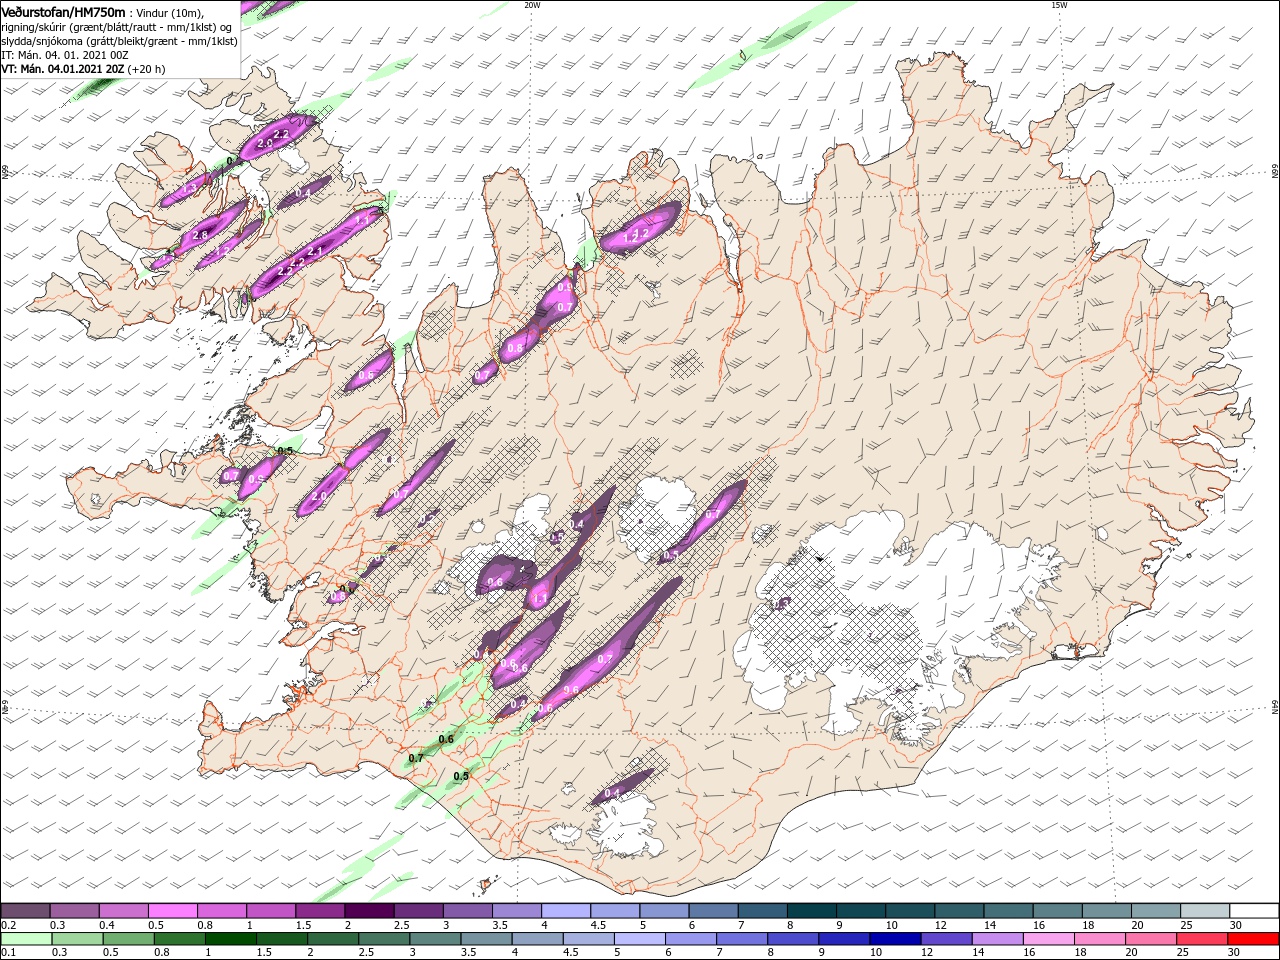
Task: Click the purple 1.5–2 swatch in the upper row
Action: 320,911
